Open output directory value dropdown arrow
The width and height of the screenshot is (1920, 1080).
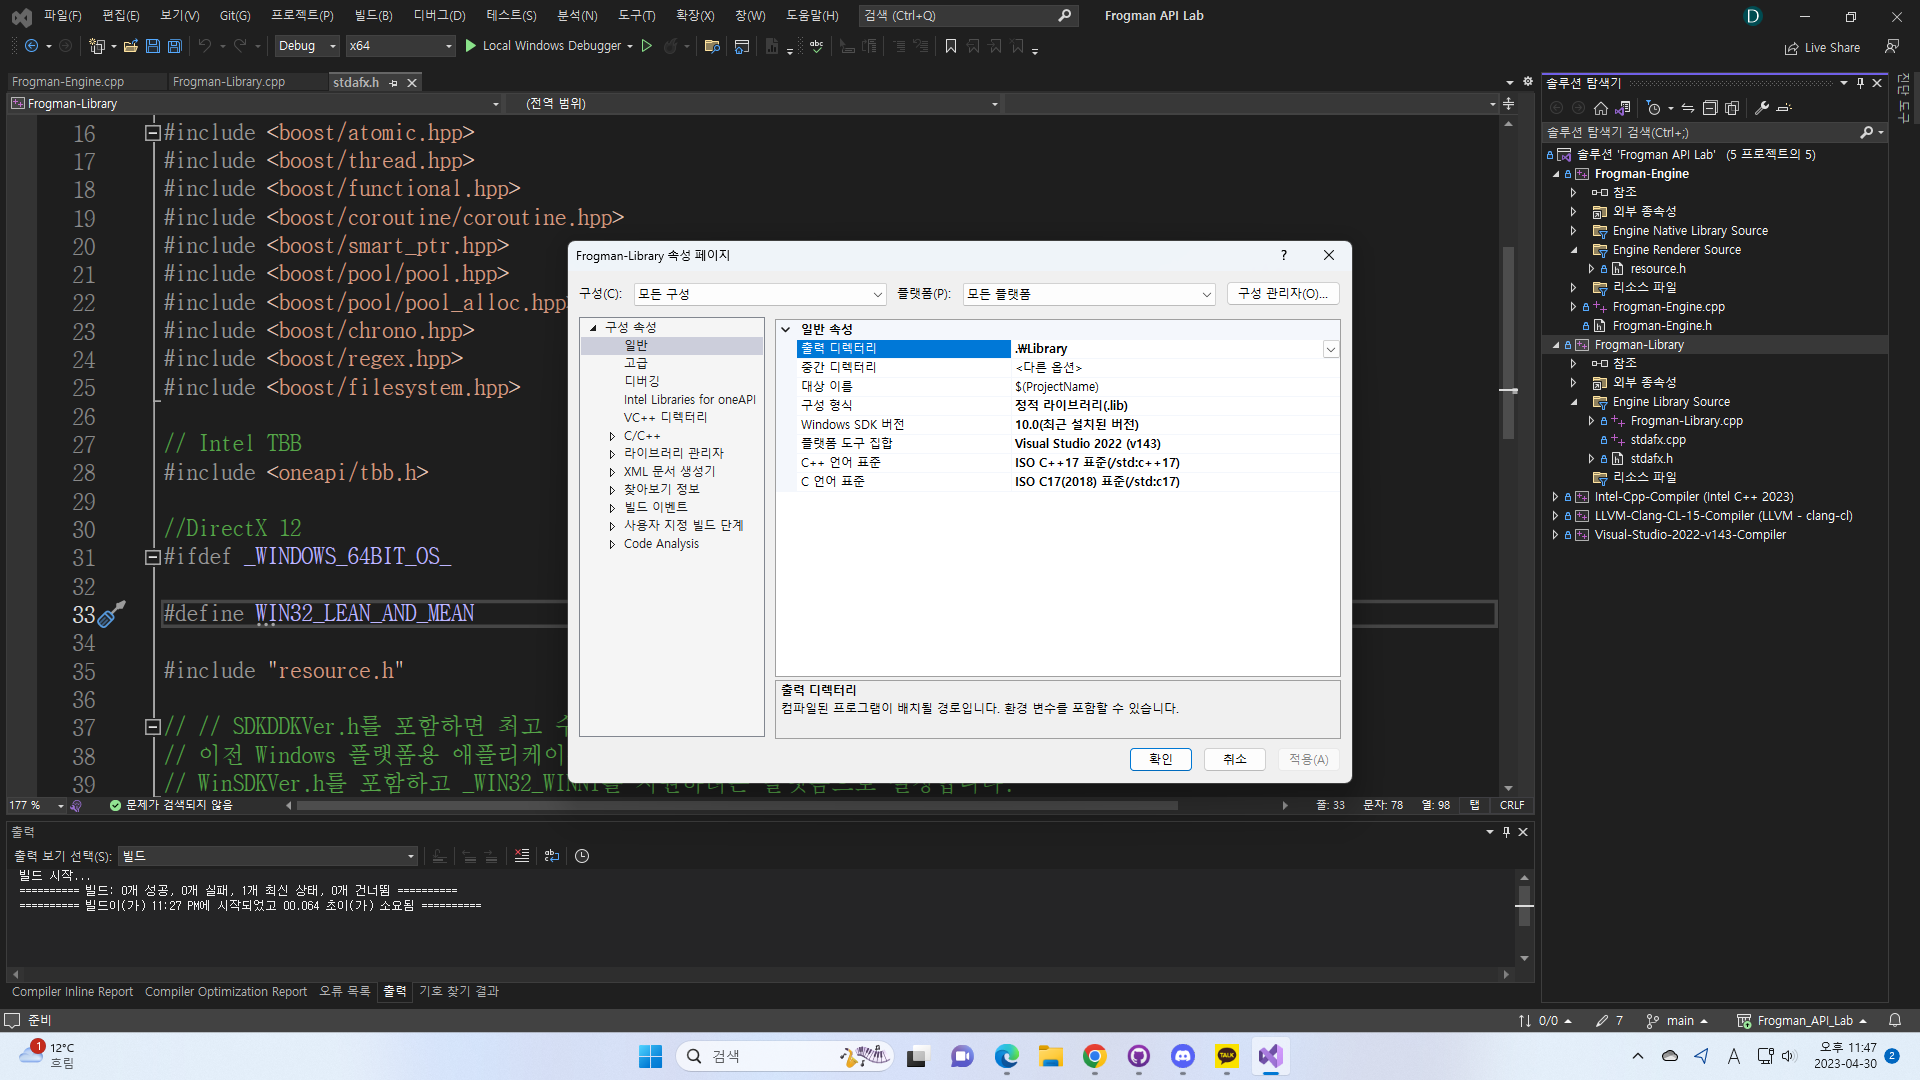[x=1330, y=349]
